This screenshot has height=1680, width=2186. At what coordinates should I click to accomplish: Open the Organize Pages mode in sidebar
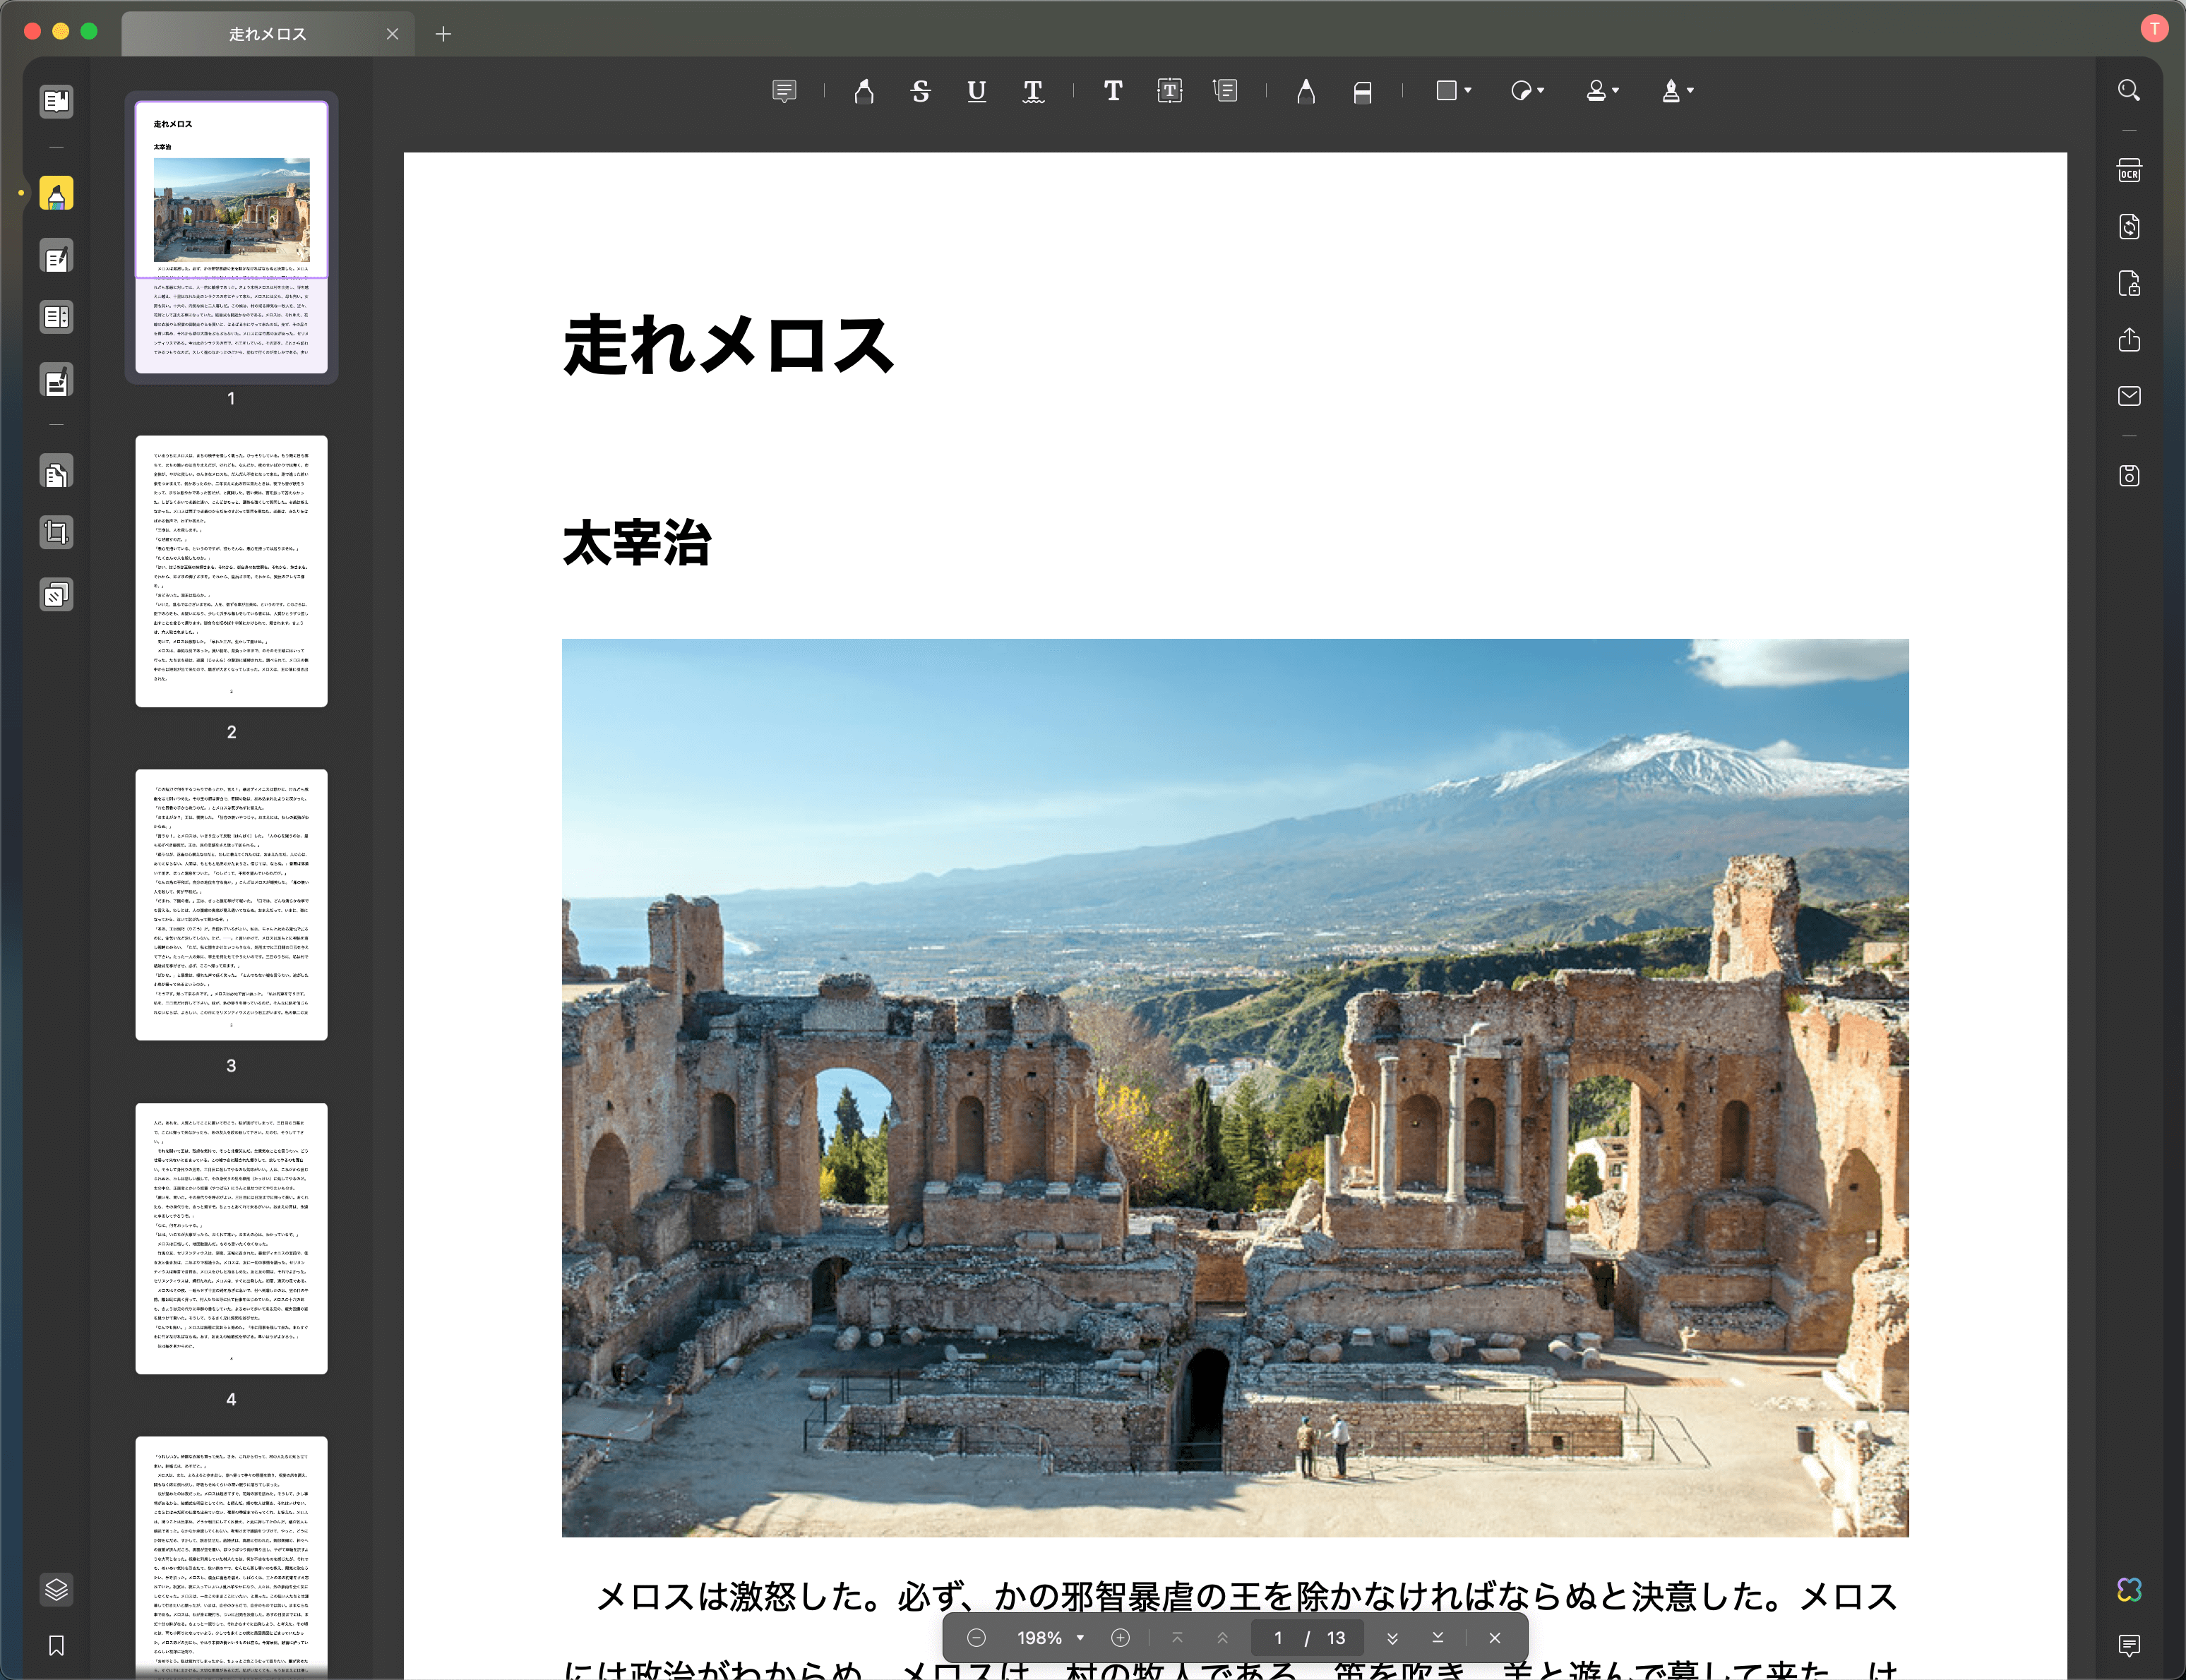point(56,317)
